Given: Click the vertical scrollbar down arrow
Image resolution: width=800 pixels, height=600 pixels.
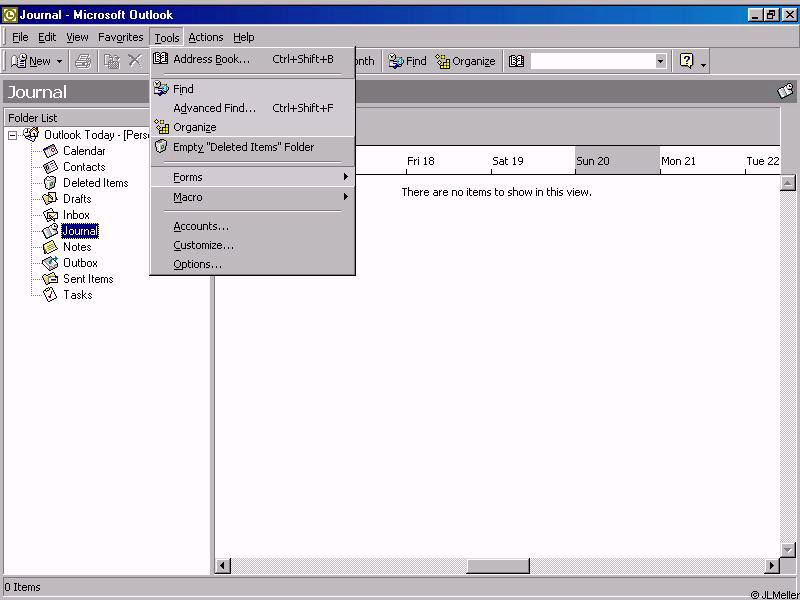Looking at the screenshot, I should [x=788, y=550].
